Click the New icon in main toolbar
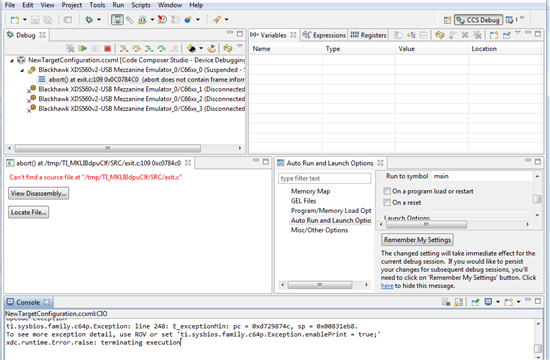 point(15,20)
